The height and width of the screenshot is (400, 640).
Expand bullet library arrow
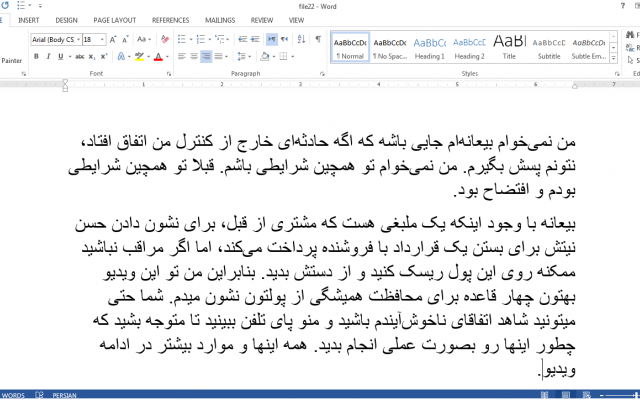(191, 39)
